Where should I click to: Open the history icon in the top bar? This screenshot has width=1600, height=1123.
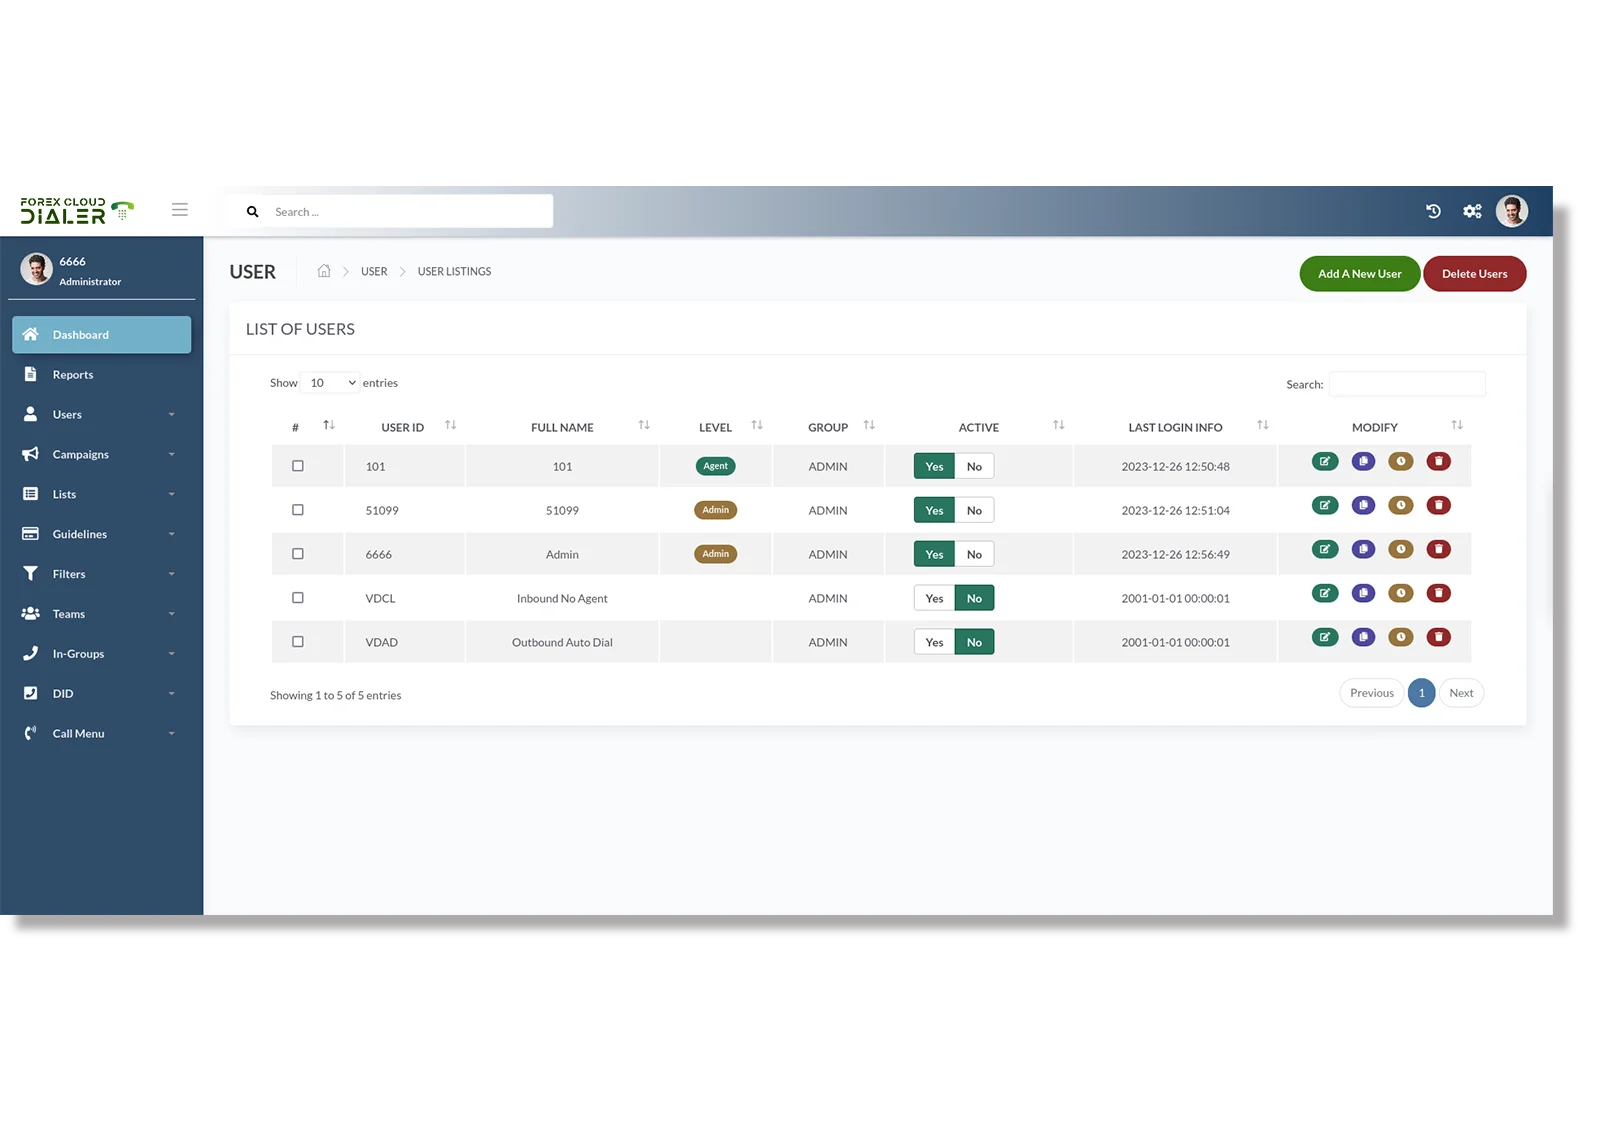click(x=1433, y=210)
